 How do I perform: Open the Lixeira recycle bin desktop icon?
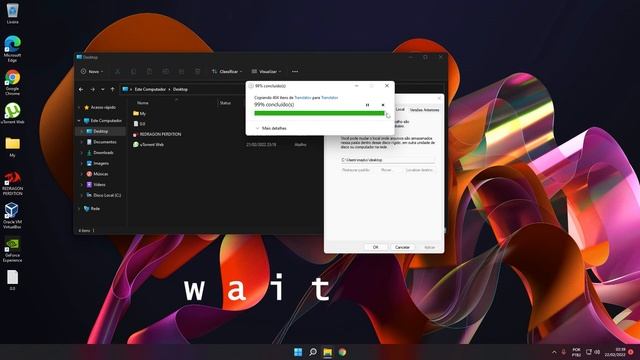pyautogui.click(x=12, y=14)
